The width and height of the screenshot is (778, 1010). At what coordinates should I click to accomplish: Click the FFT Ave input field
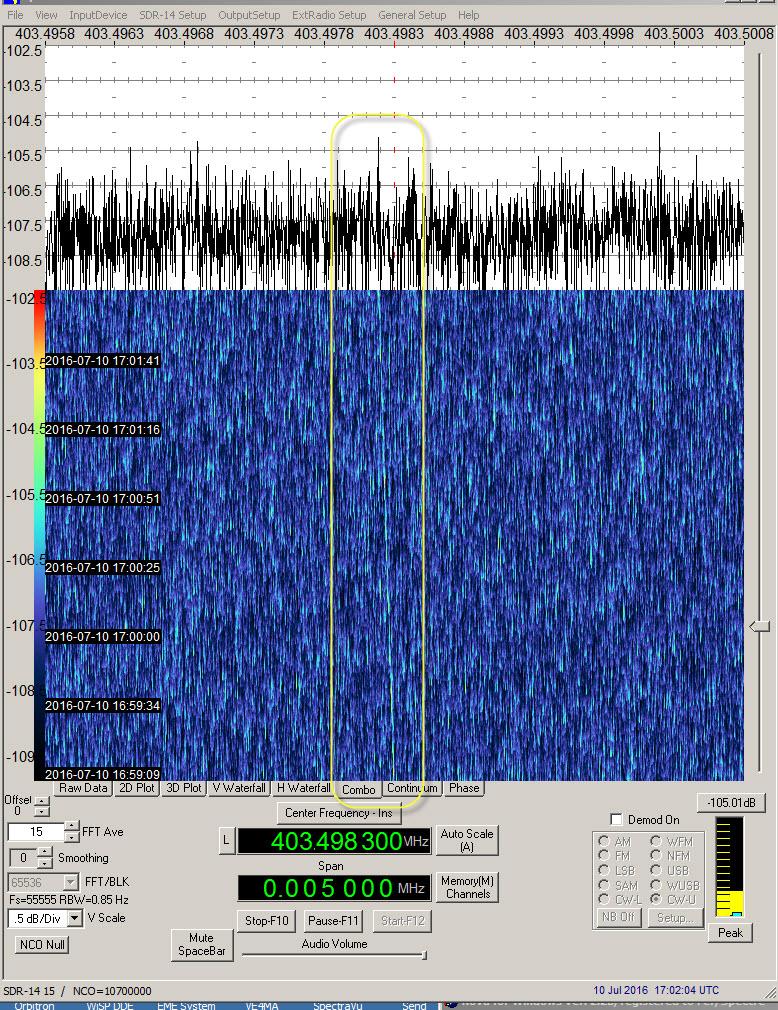[x=36, y=832]
